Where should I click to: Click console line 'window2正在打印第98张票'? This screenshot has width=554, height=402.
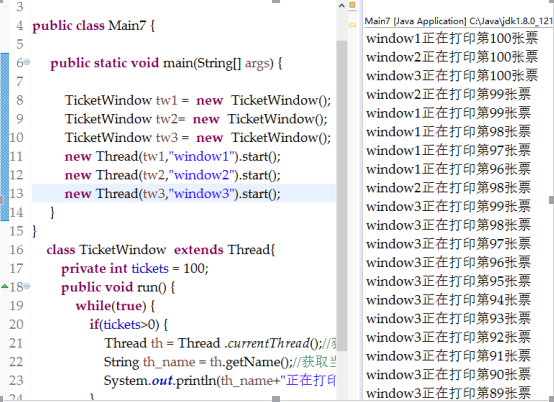[448, 188]
